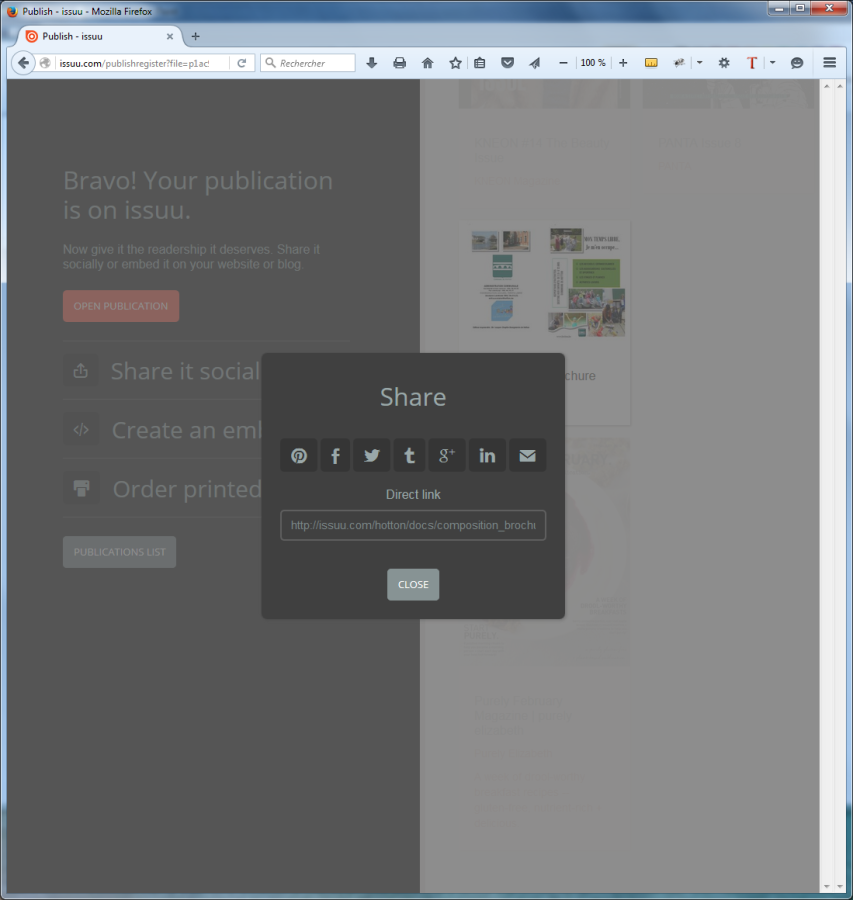853x900 pixels.
Task: Click the site identity globe icon
Action: pyautogui.click(x=45, y=63)
